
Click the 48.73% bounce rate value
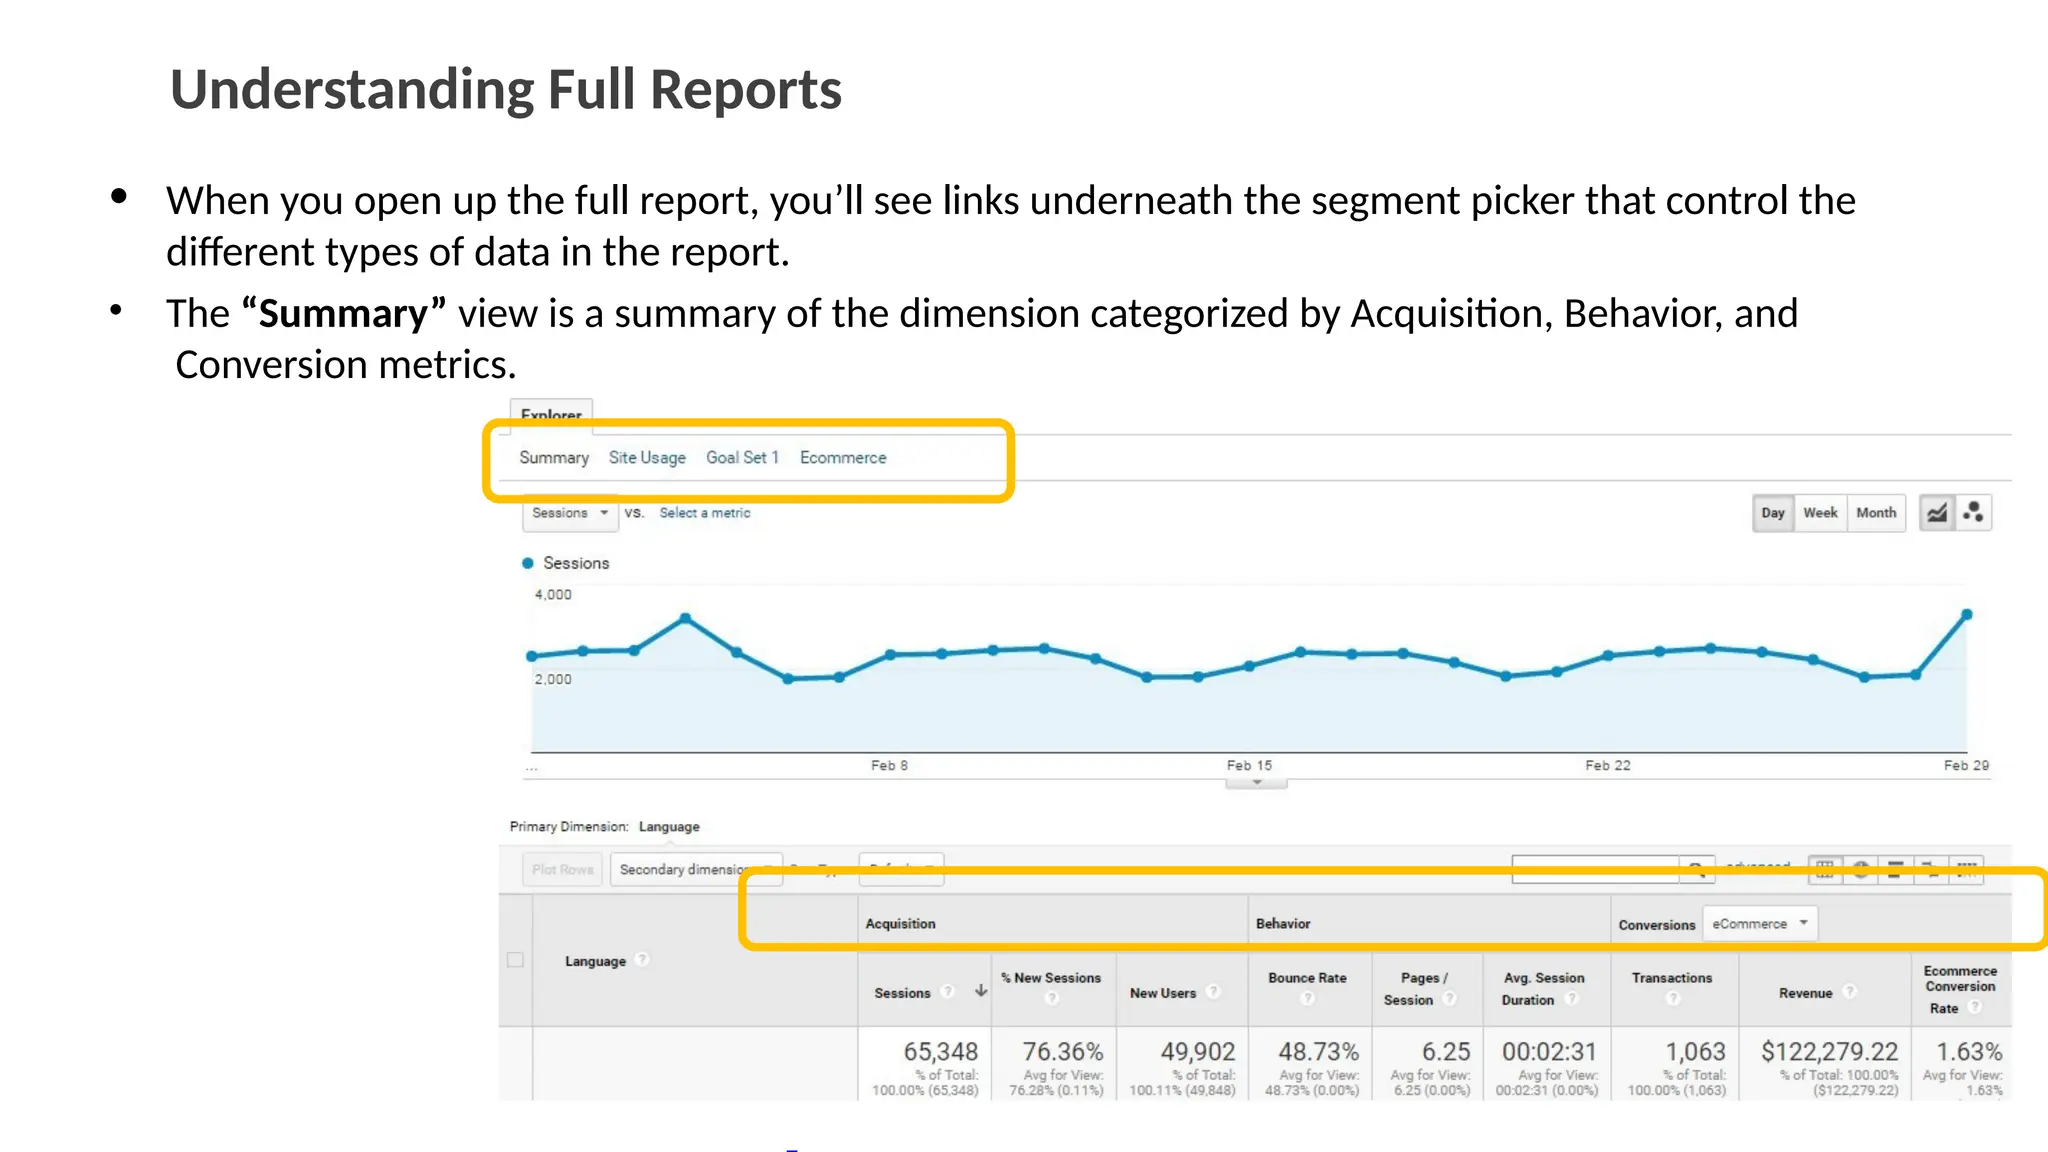(1318, 1051)
